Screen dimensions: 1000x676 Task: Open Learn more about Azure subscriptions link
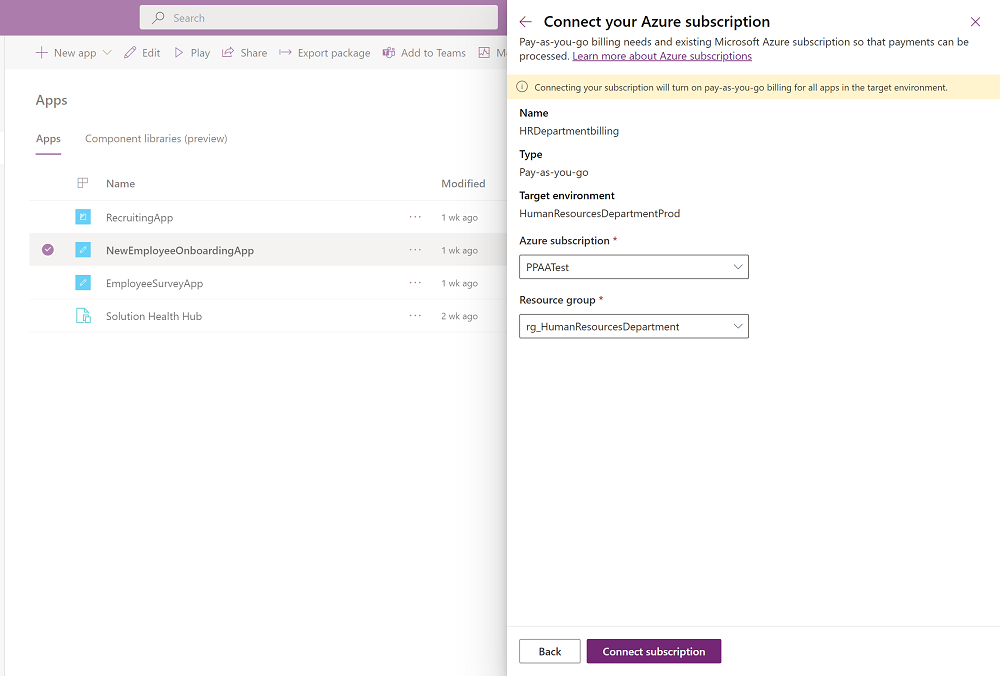click(x=662, y=56)
